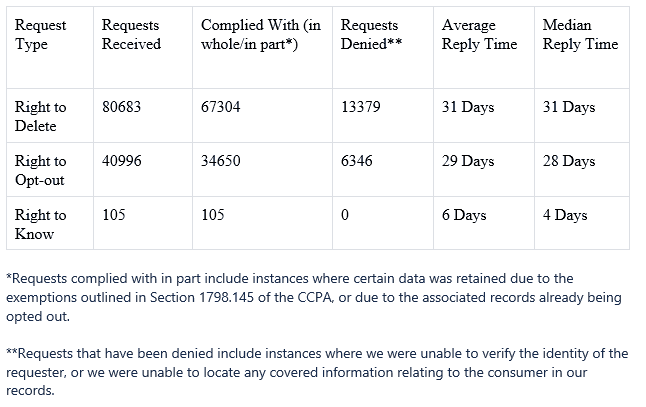Select the 28 Days median reply cell
646x407 pixels.
point(569,161)
